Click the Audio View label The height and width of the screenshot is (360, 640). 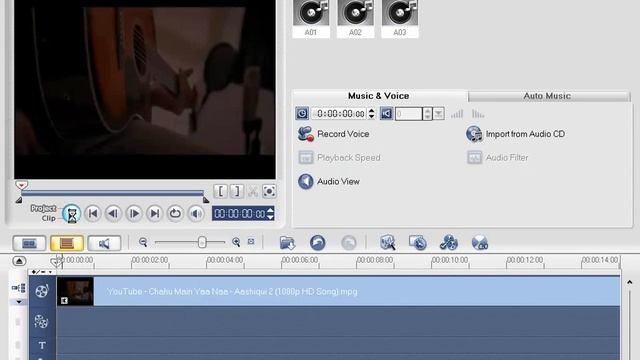[338, 181]
